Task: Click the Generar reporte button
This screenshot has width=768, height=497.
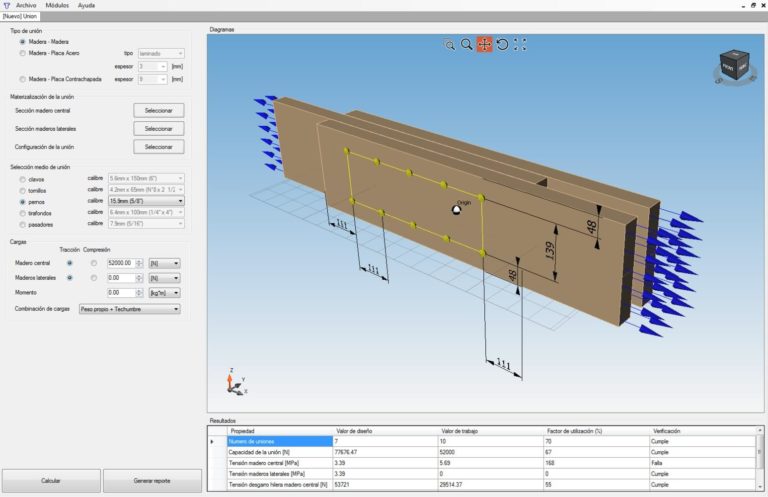Action: pyautogui.click(x=152, y=481)
